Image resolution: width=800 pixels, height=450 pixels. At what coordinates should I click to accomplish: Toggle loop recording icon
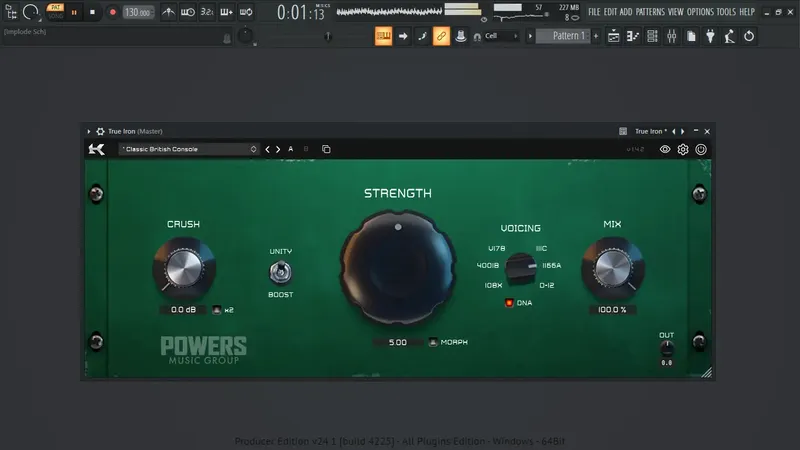point(245,12)
